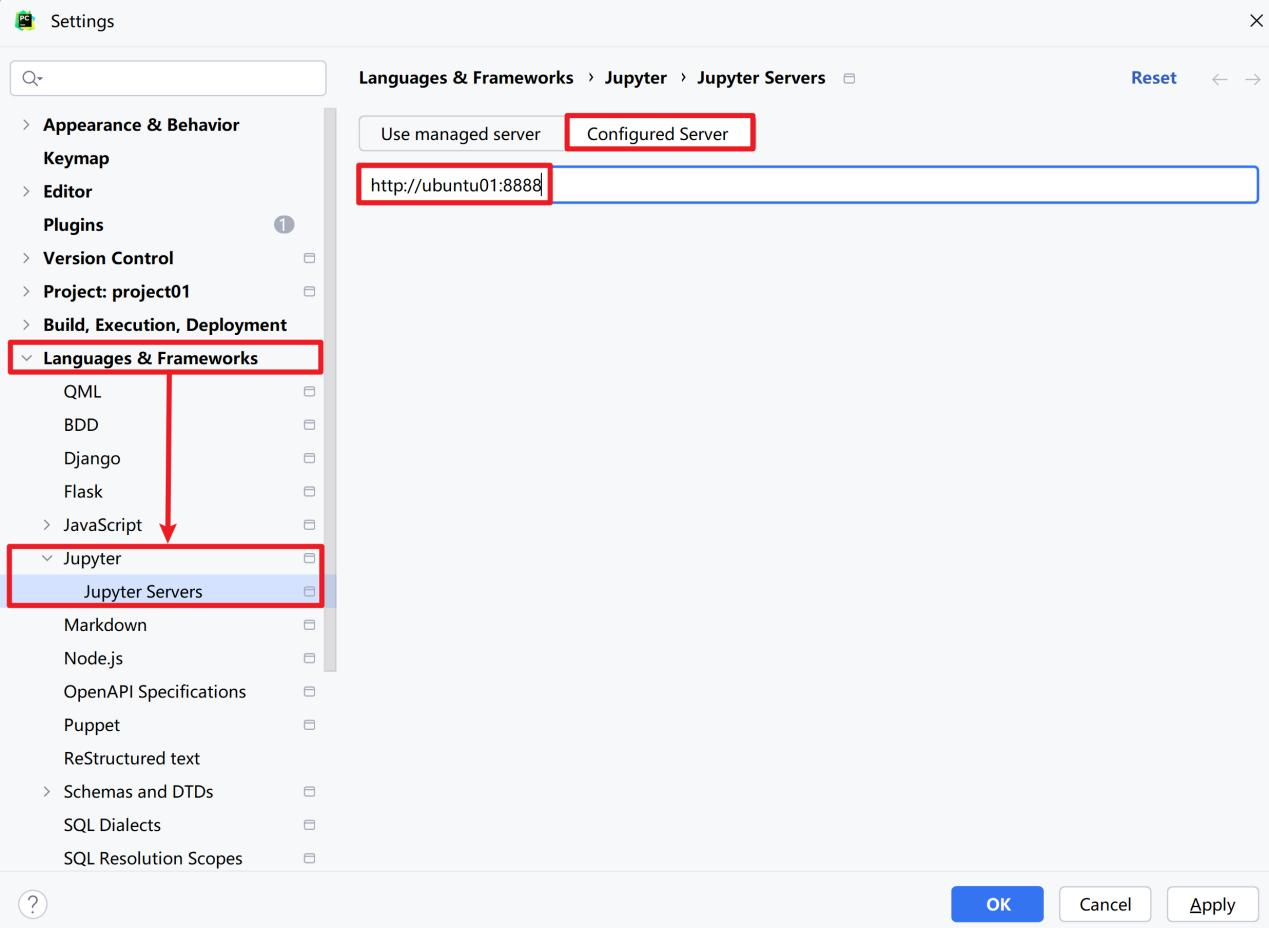Viewport: 1269px width, 928px height.
Task: Click the project icon on OpenAPI Specifications row
Action: (309, 691)
